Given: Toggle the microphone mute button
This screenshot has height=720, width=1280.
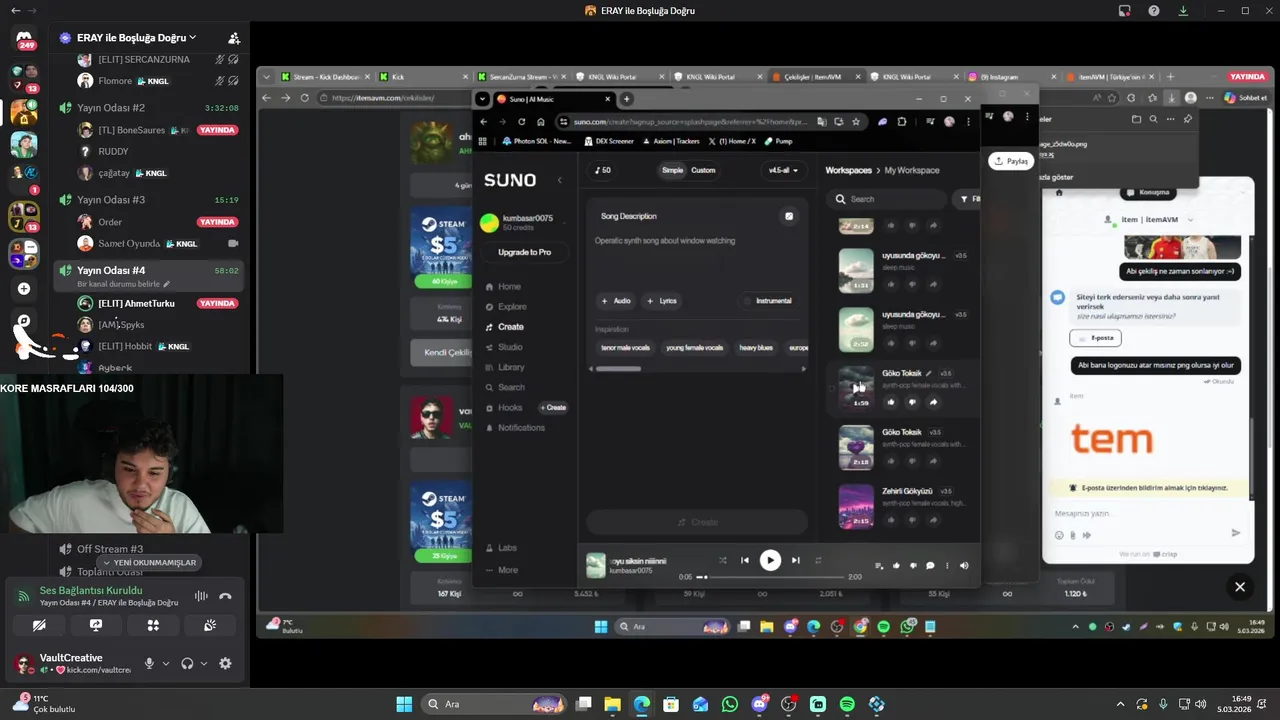Looking at the screenshot, I should click(x=149, y=663).
